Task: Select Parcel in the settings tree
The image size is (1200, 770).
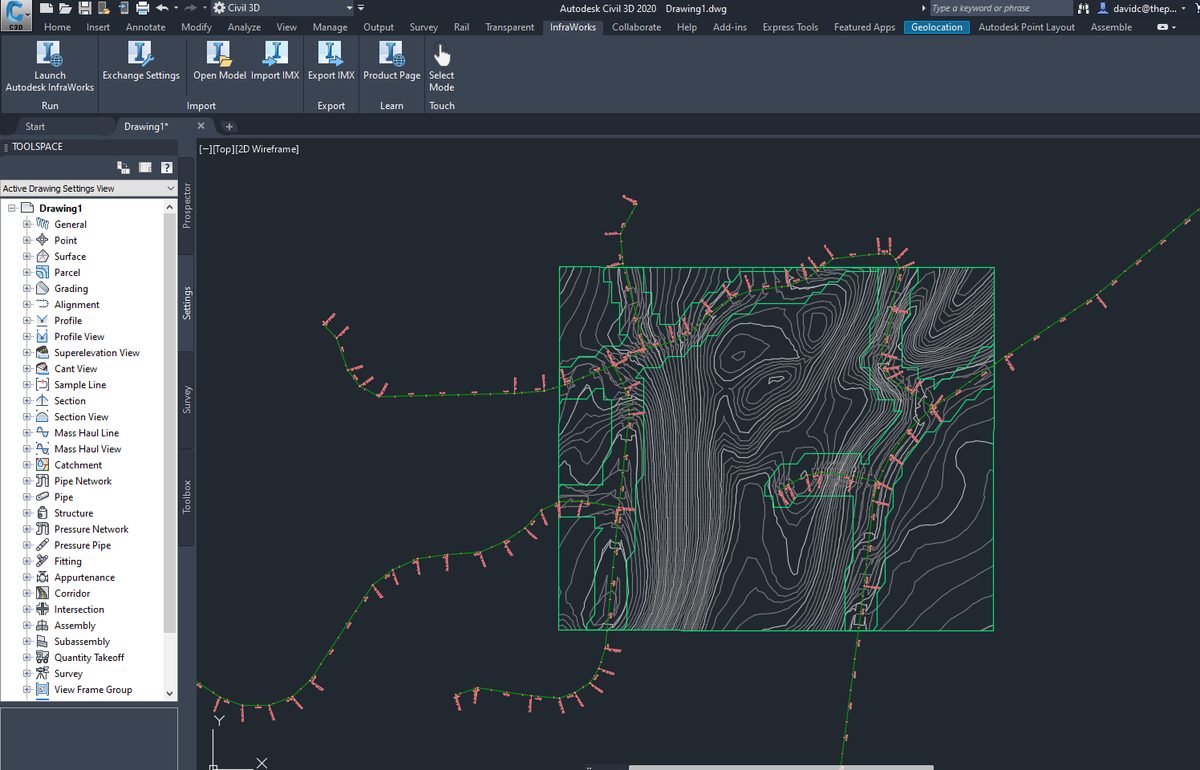Action: point(67,272)
